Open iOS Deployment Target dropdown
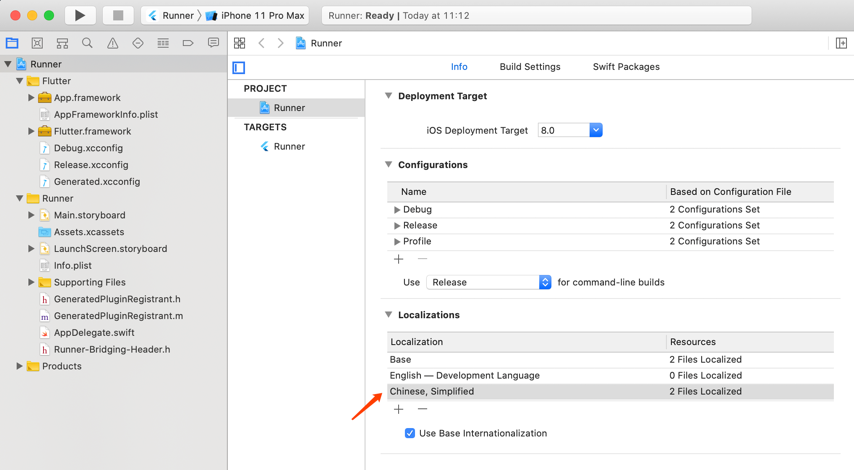The width and height of the screenshot is (854, 470). point(596,130)
